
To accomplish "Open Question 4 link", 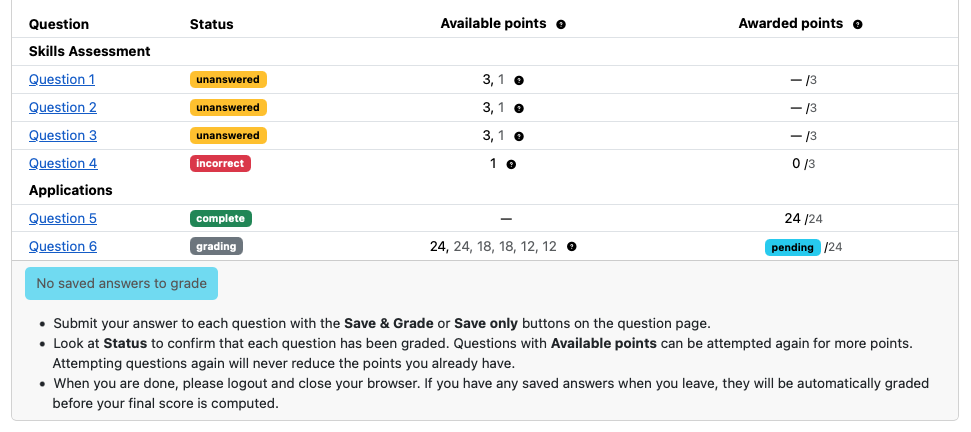I will point(63,163).
